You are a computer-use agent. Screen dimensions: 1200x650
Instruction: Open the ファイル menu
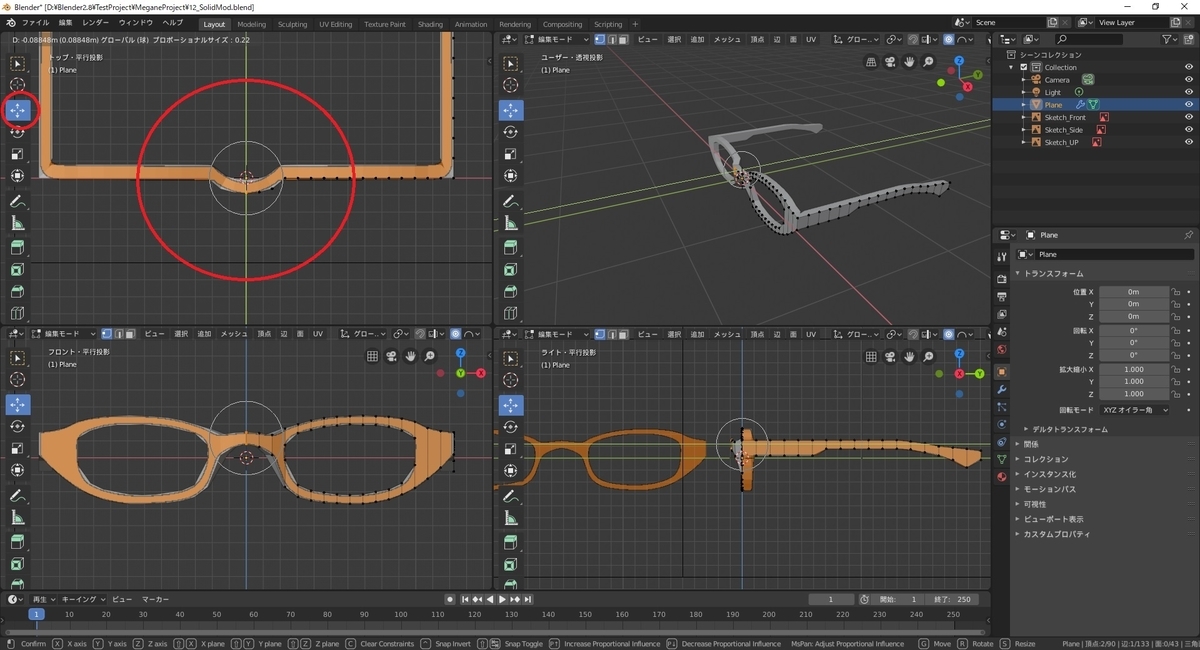click(x=35, y=23)
